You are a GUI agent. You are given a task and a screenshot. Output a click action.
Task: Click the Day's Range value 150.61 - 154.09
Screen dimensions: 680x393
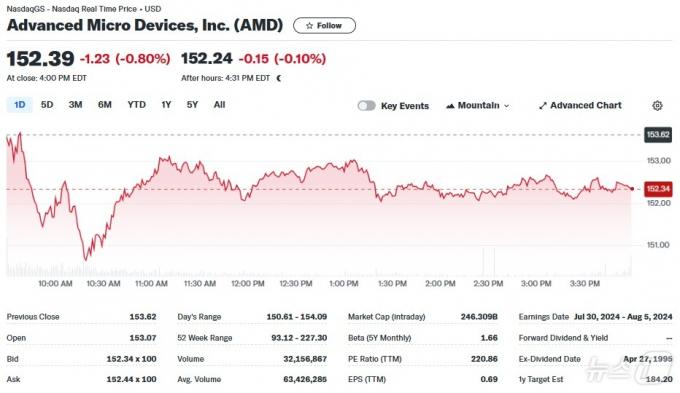(297, 317)
